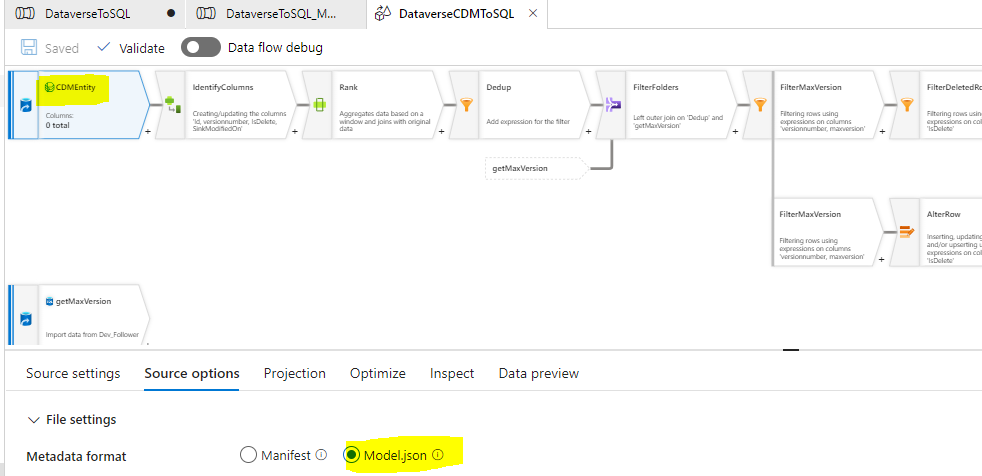Open the Data preview tab
Screen dimensions: 982x476
[x=539, y=374]
